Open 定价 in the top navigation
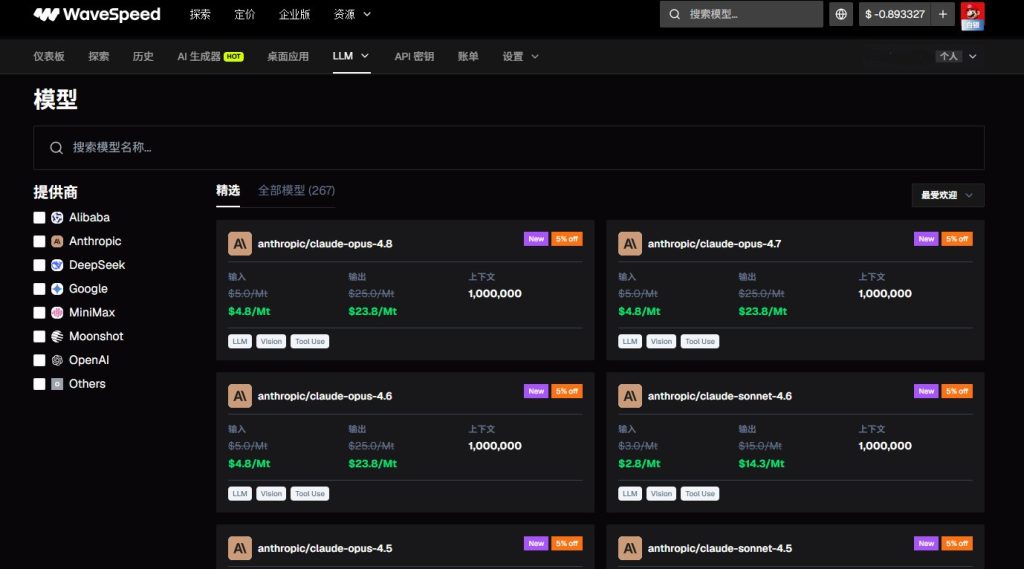The width and height of the screenshot is (1024, 569). tap(244, 14)
